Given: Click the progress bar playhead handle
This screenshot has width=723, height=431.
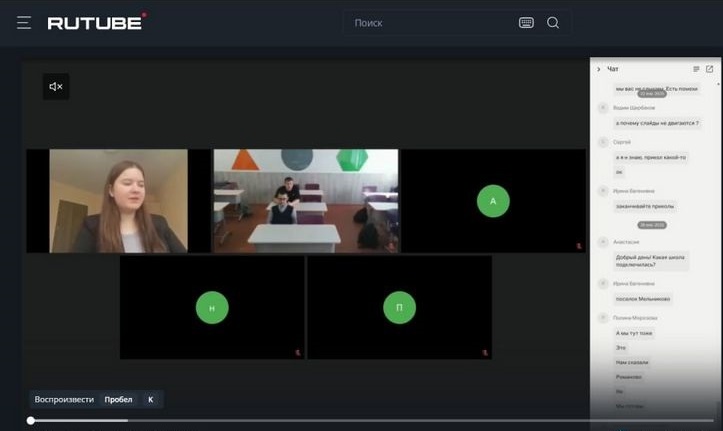Looking at the screenshot, I should [30, 420].
